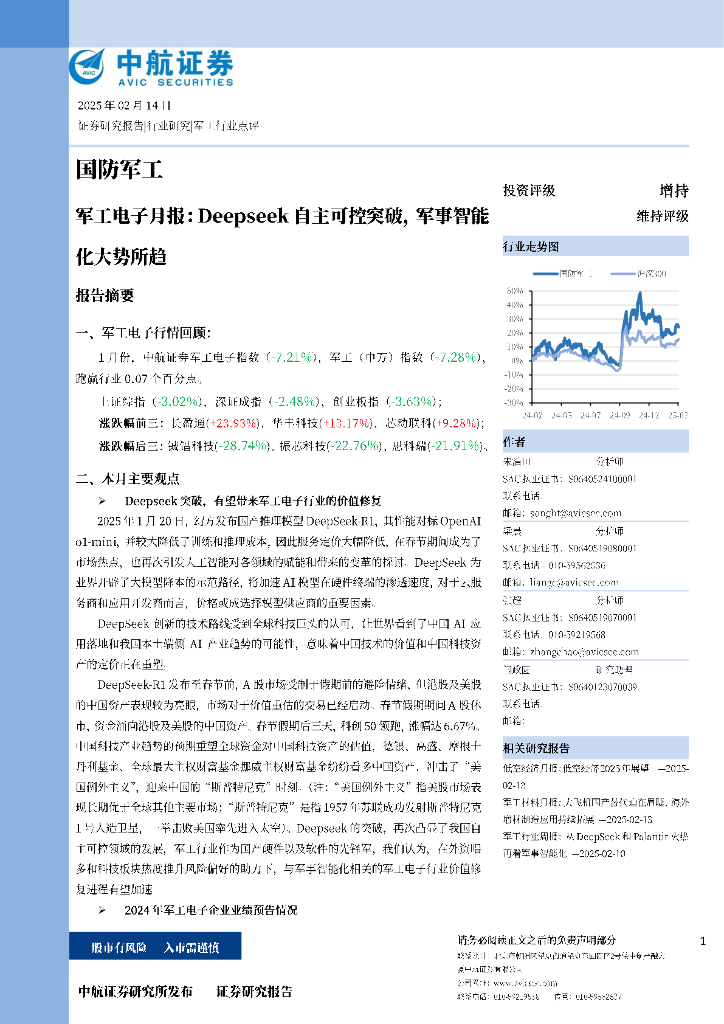Click the bullet heading 'Deepseek突破,有望带来军工电子行业的价值修复'
724x1024 pixels.
click(x=253, y=501)
